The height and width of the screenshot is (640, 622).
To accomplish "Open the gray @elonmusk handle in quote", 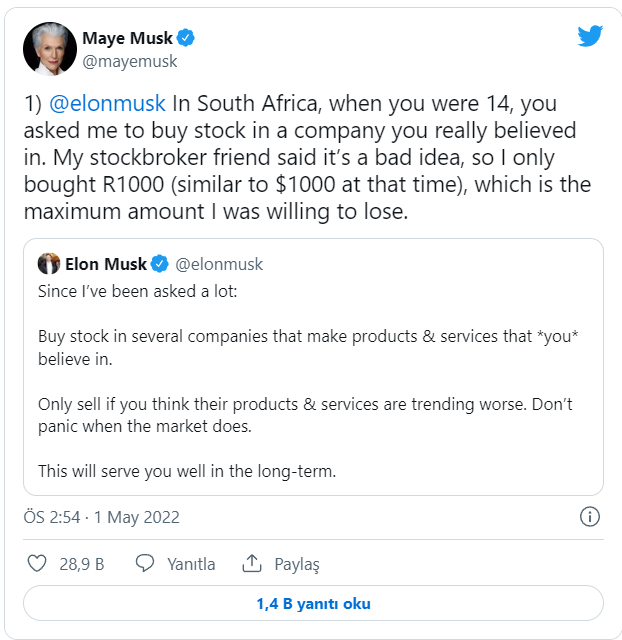I will click(220, 264).
